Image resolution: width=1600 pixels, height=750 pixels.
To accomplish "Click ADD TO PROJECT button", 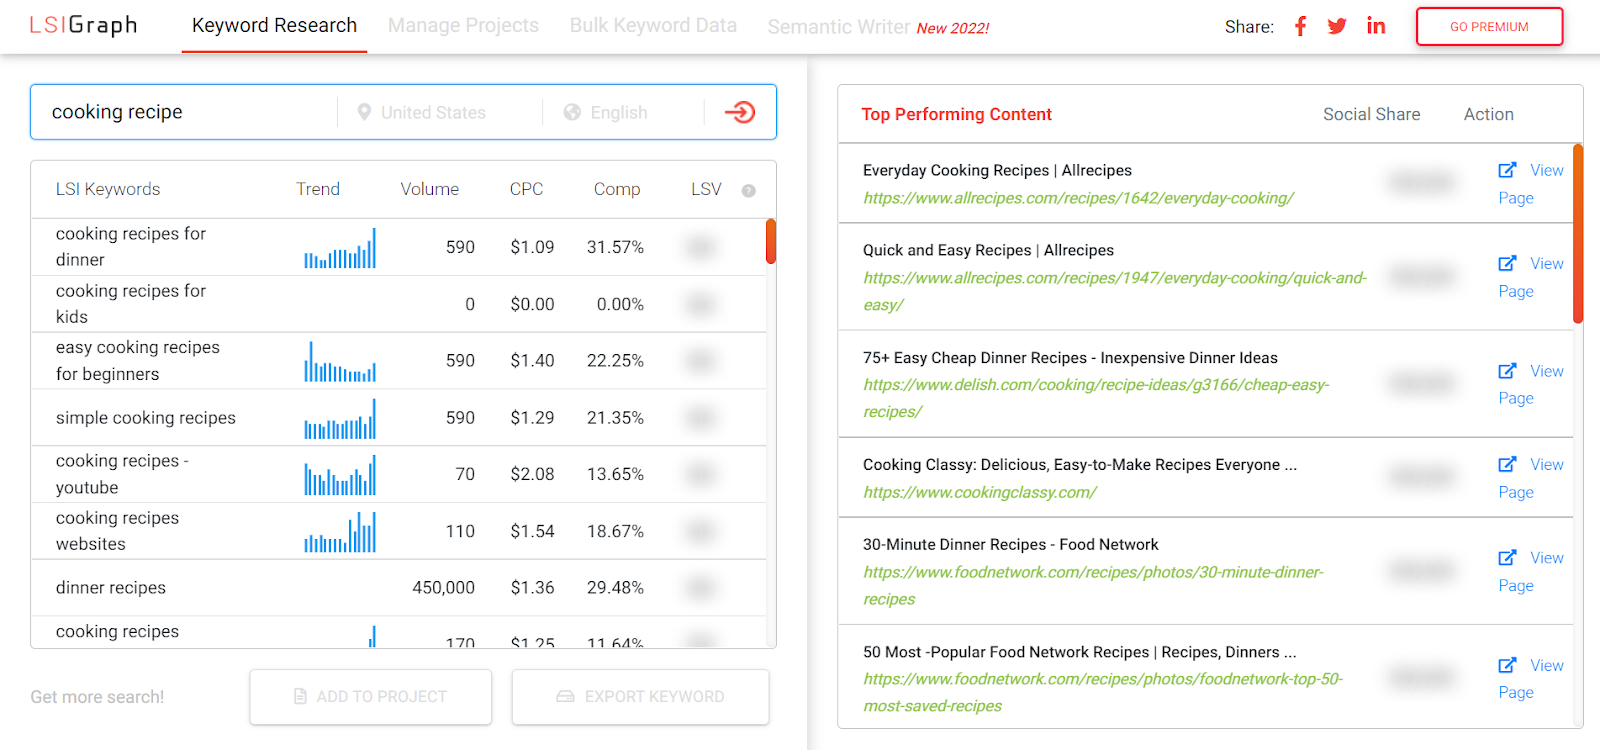I will 371,696.
